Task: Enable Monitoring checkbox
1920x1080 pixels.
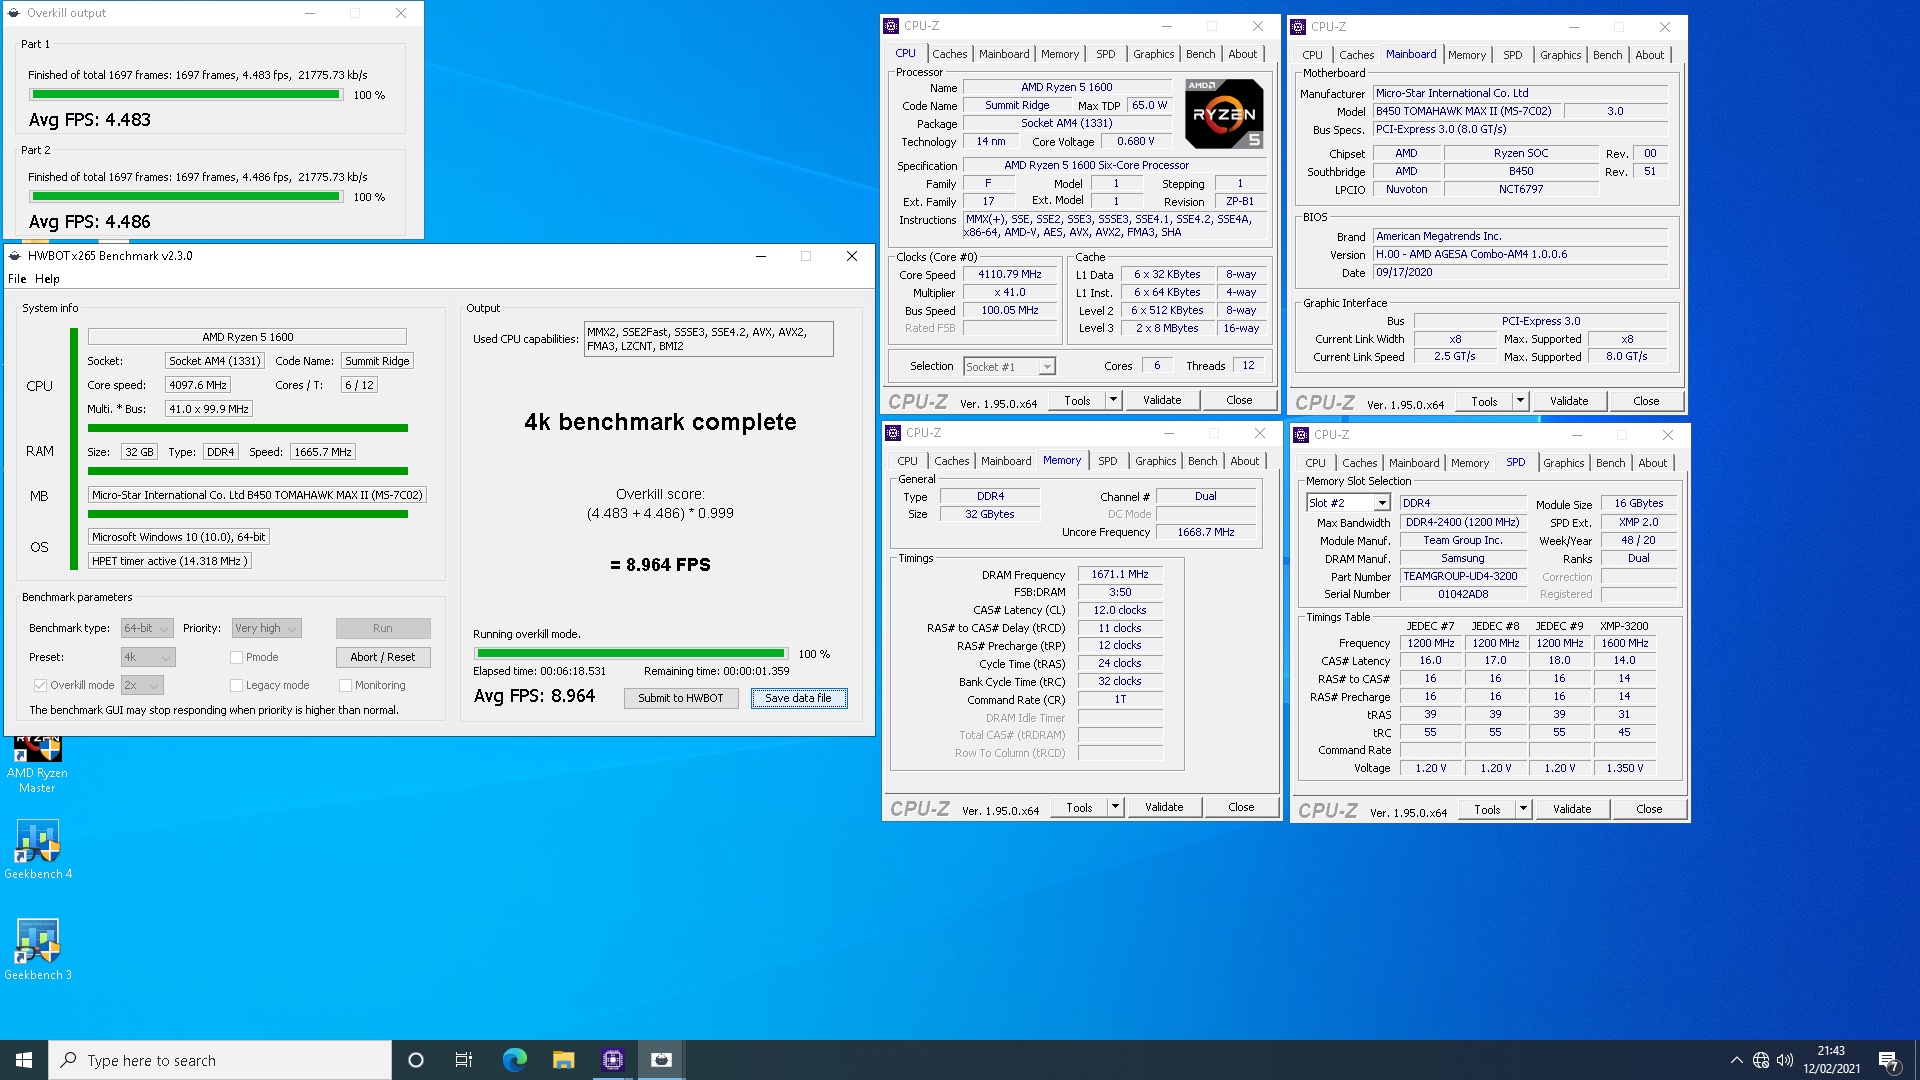Action: point(345,685)
